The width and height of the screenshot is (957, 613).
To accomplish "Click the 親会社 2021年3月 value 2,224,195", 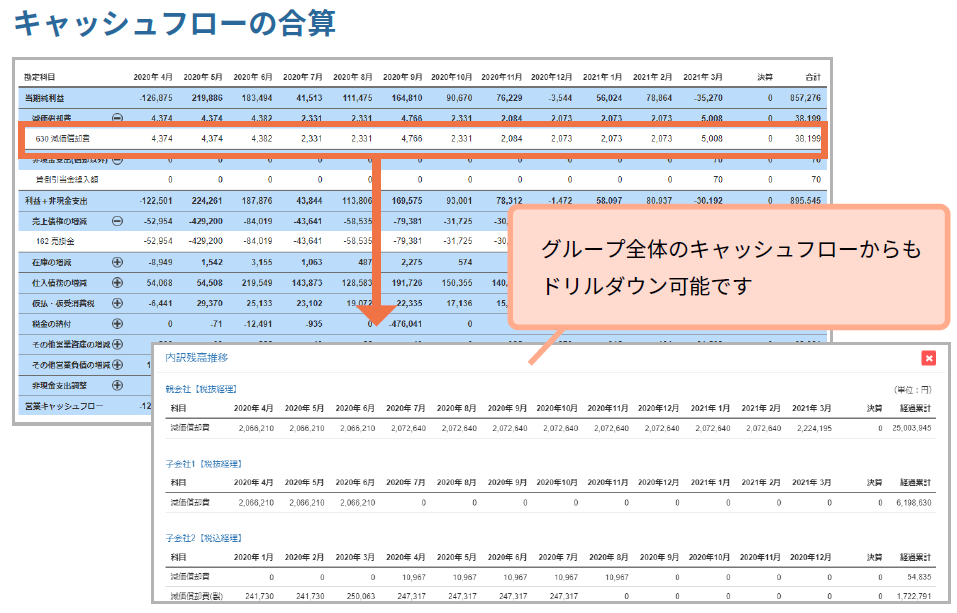I will point(814,428).
